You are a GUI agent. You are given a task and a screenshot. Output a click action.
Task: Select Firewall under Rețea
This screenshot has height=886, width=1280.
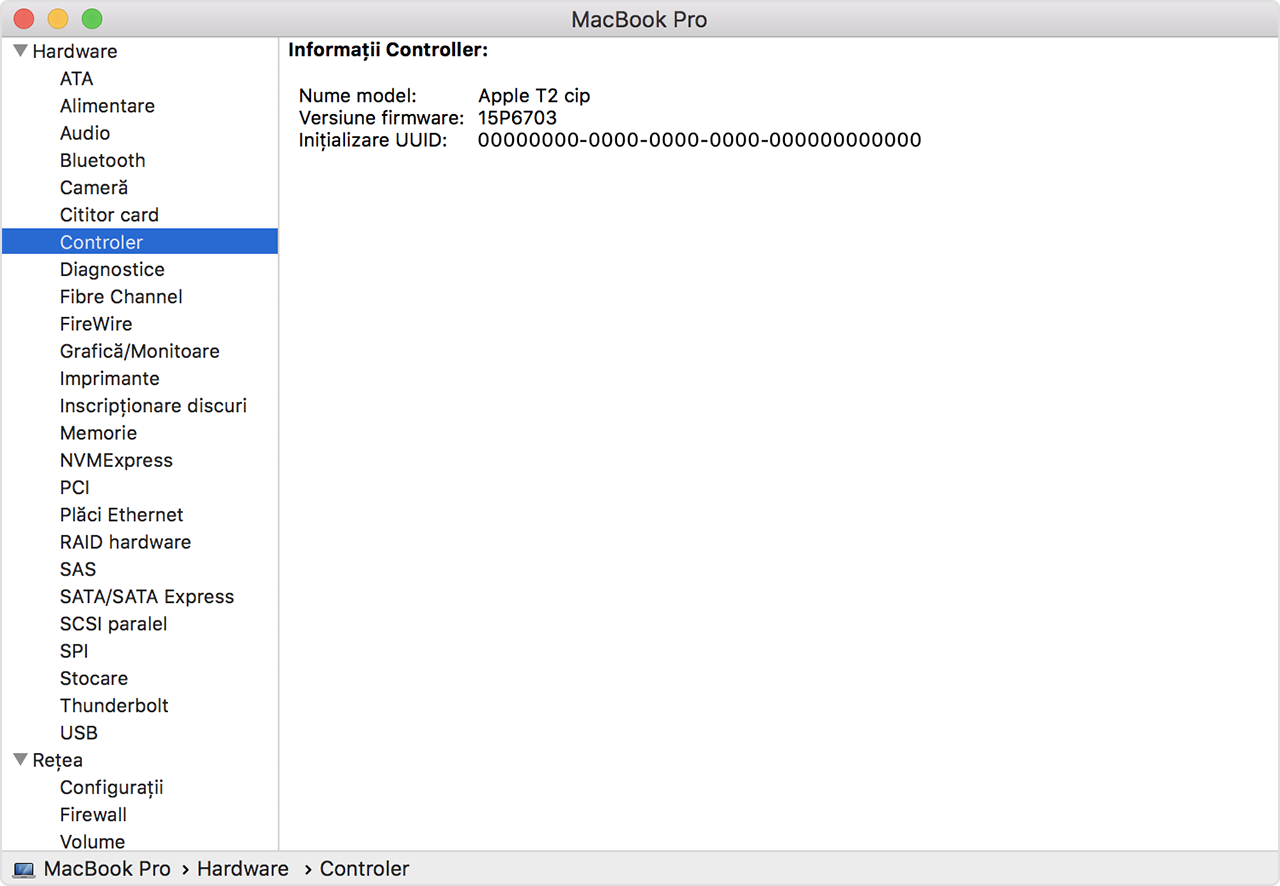point(93,815)
